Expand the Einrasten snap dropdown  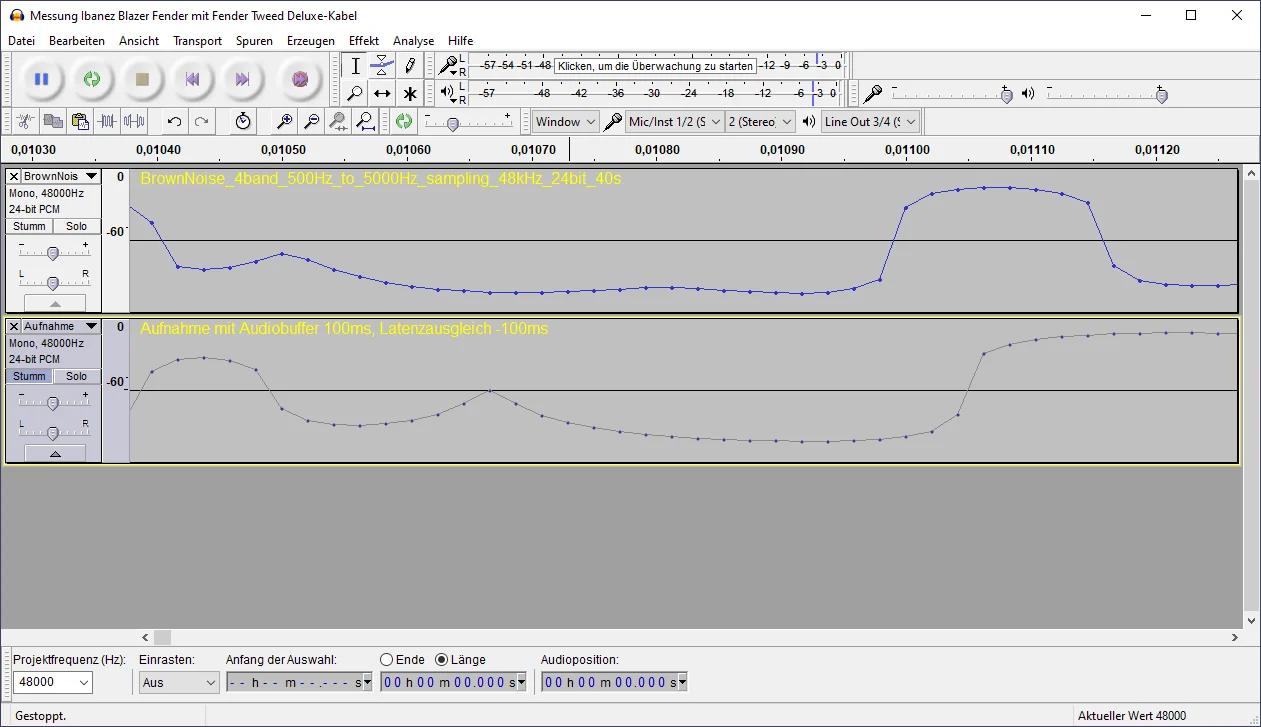[179, 682]
